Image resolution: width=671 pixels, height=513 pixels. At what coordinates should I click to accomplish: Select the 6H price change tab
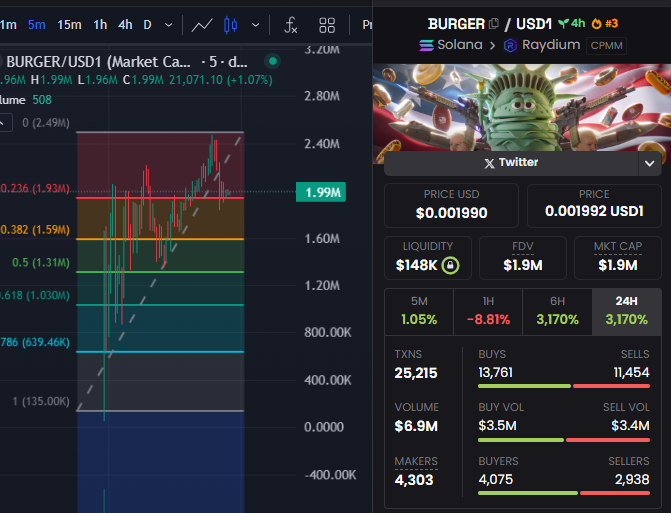pyautogui.click(x=557, y=311)
